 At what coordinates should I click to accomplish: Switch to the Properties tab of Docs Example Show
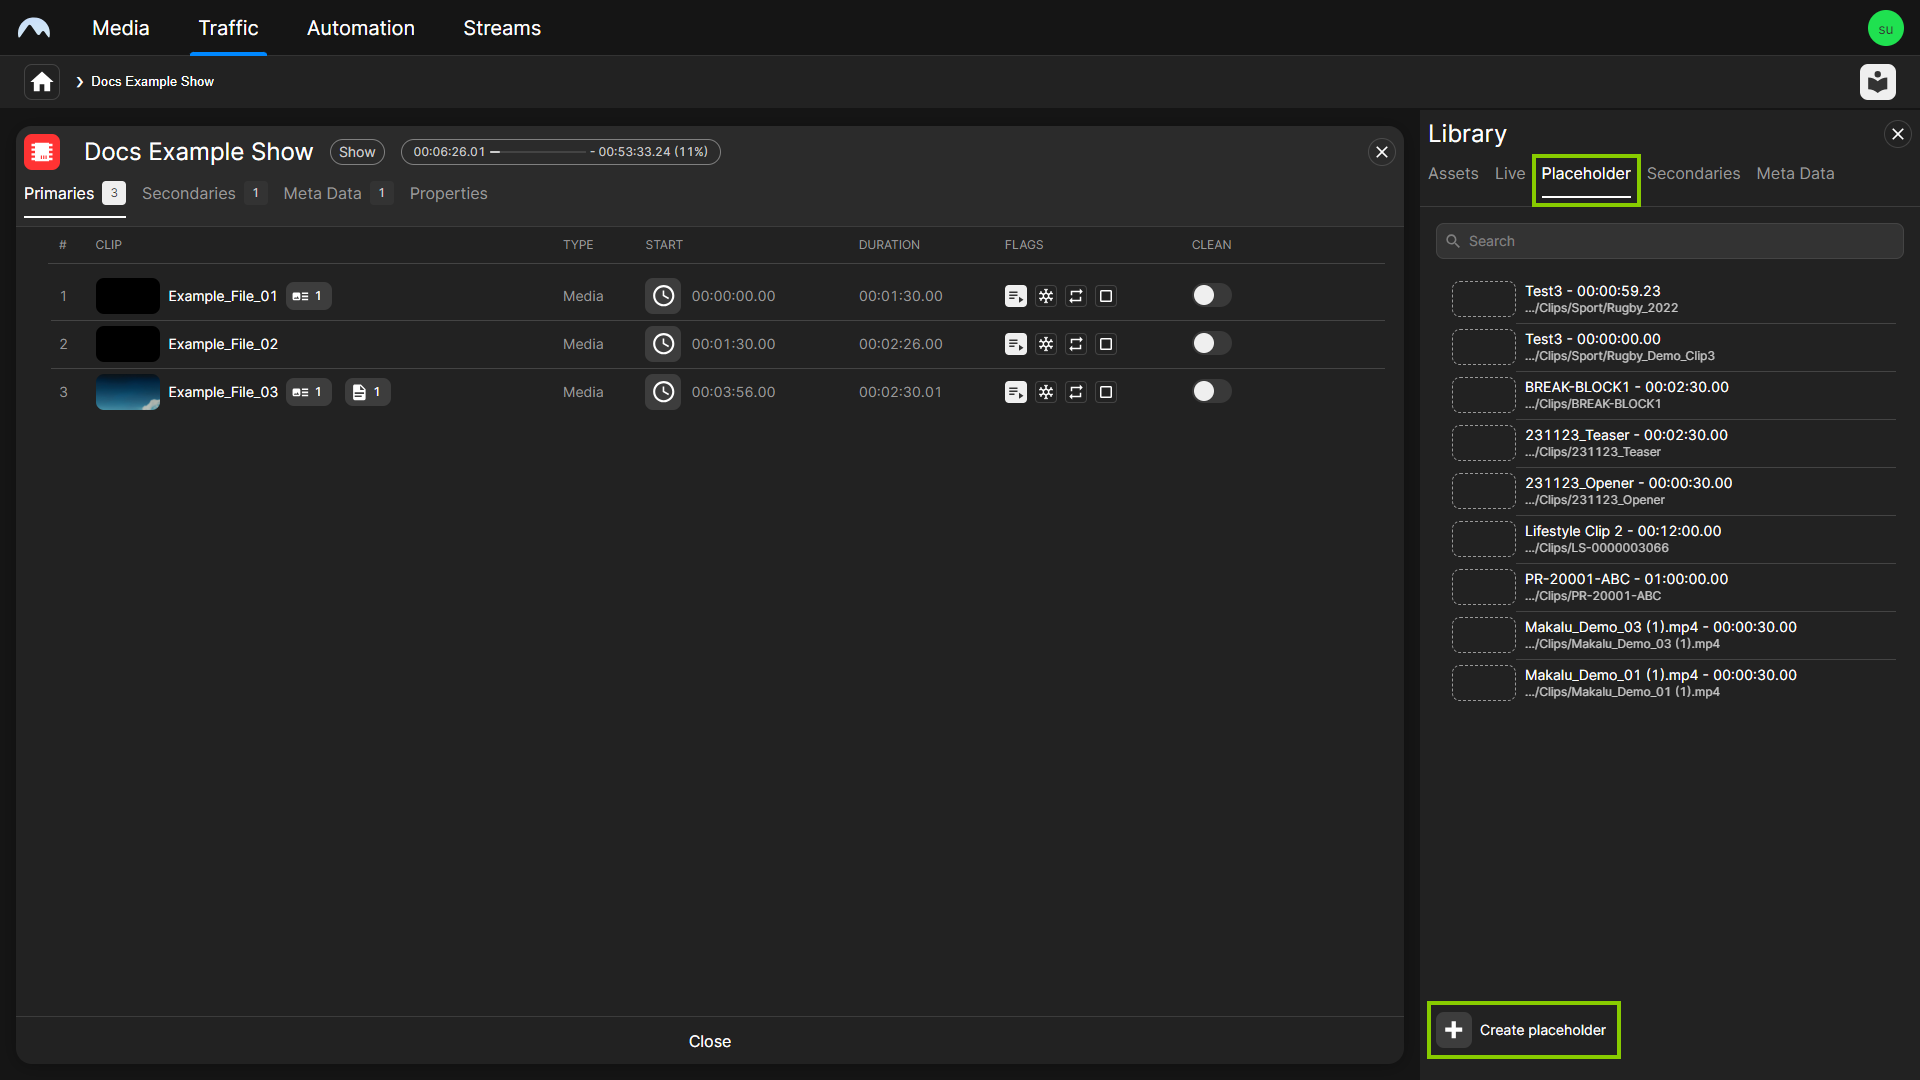tap(448, 193)
